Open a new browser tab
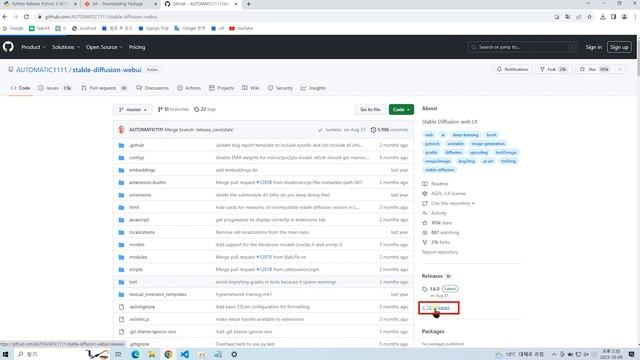Image resolution: width=640 pixels, height=360 pixels. pos(249,4)
